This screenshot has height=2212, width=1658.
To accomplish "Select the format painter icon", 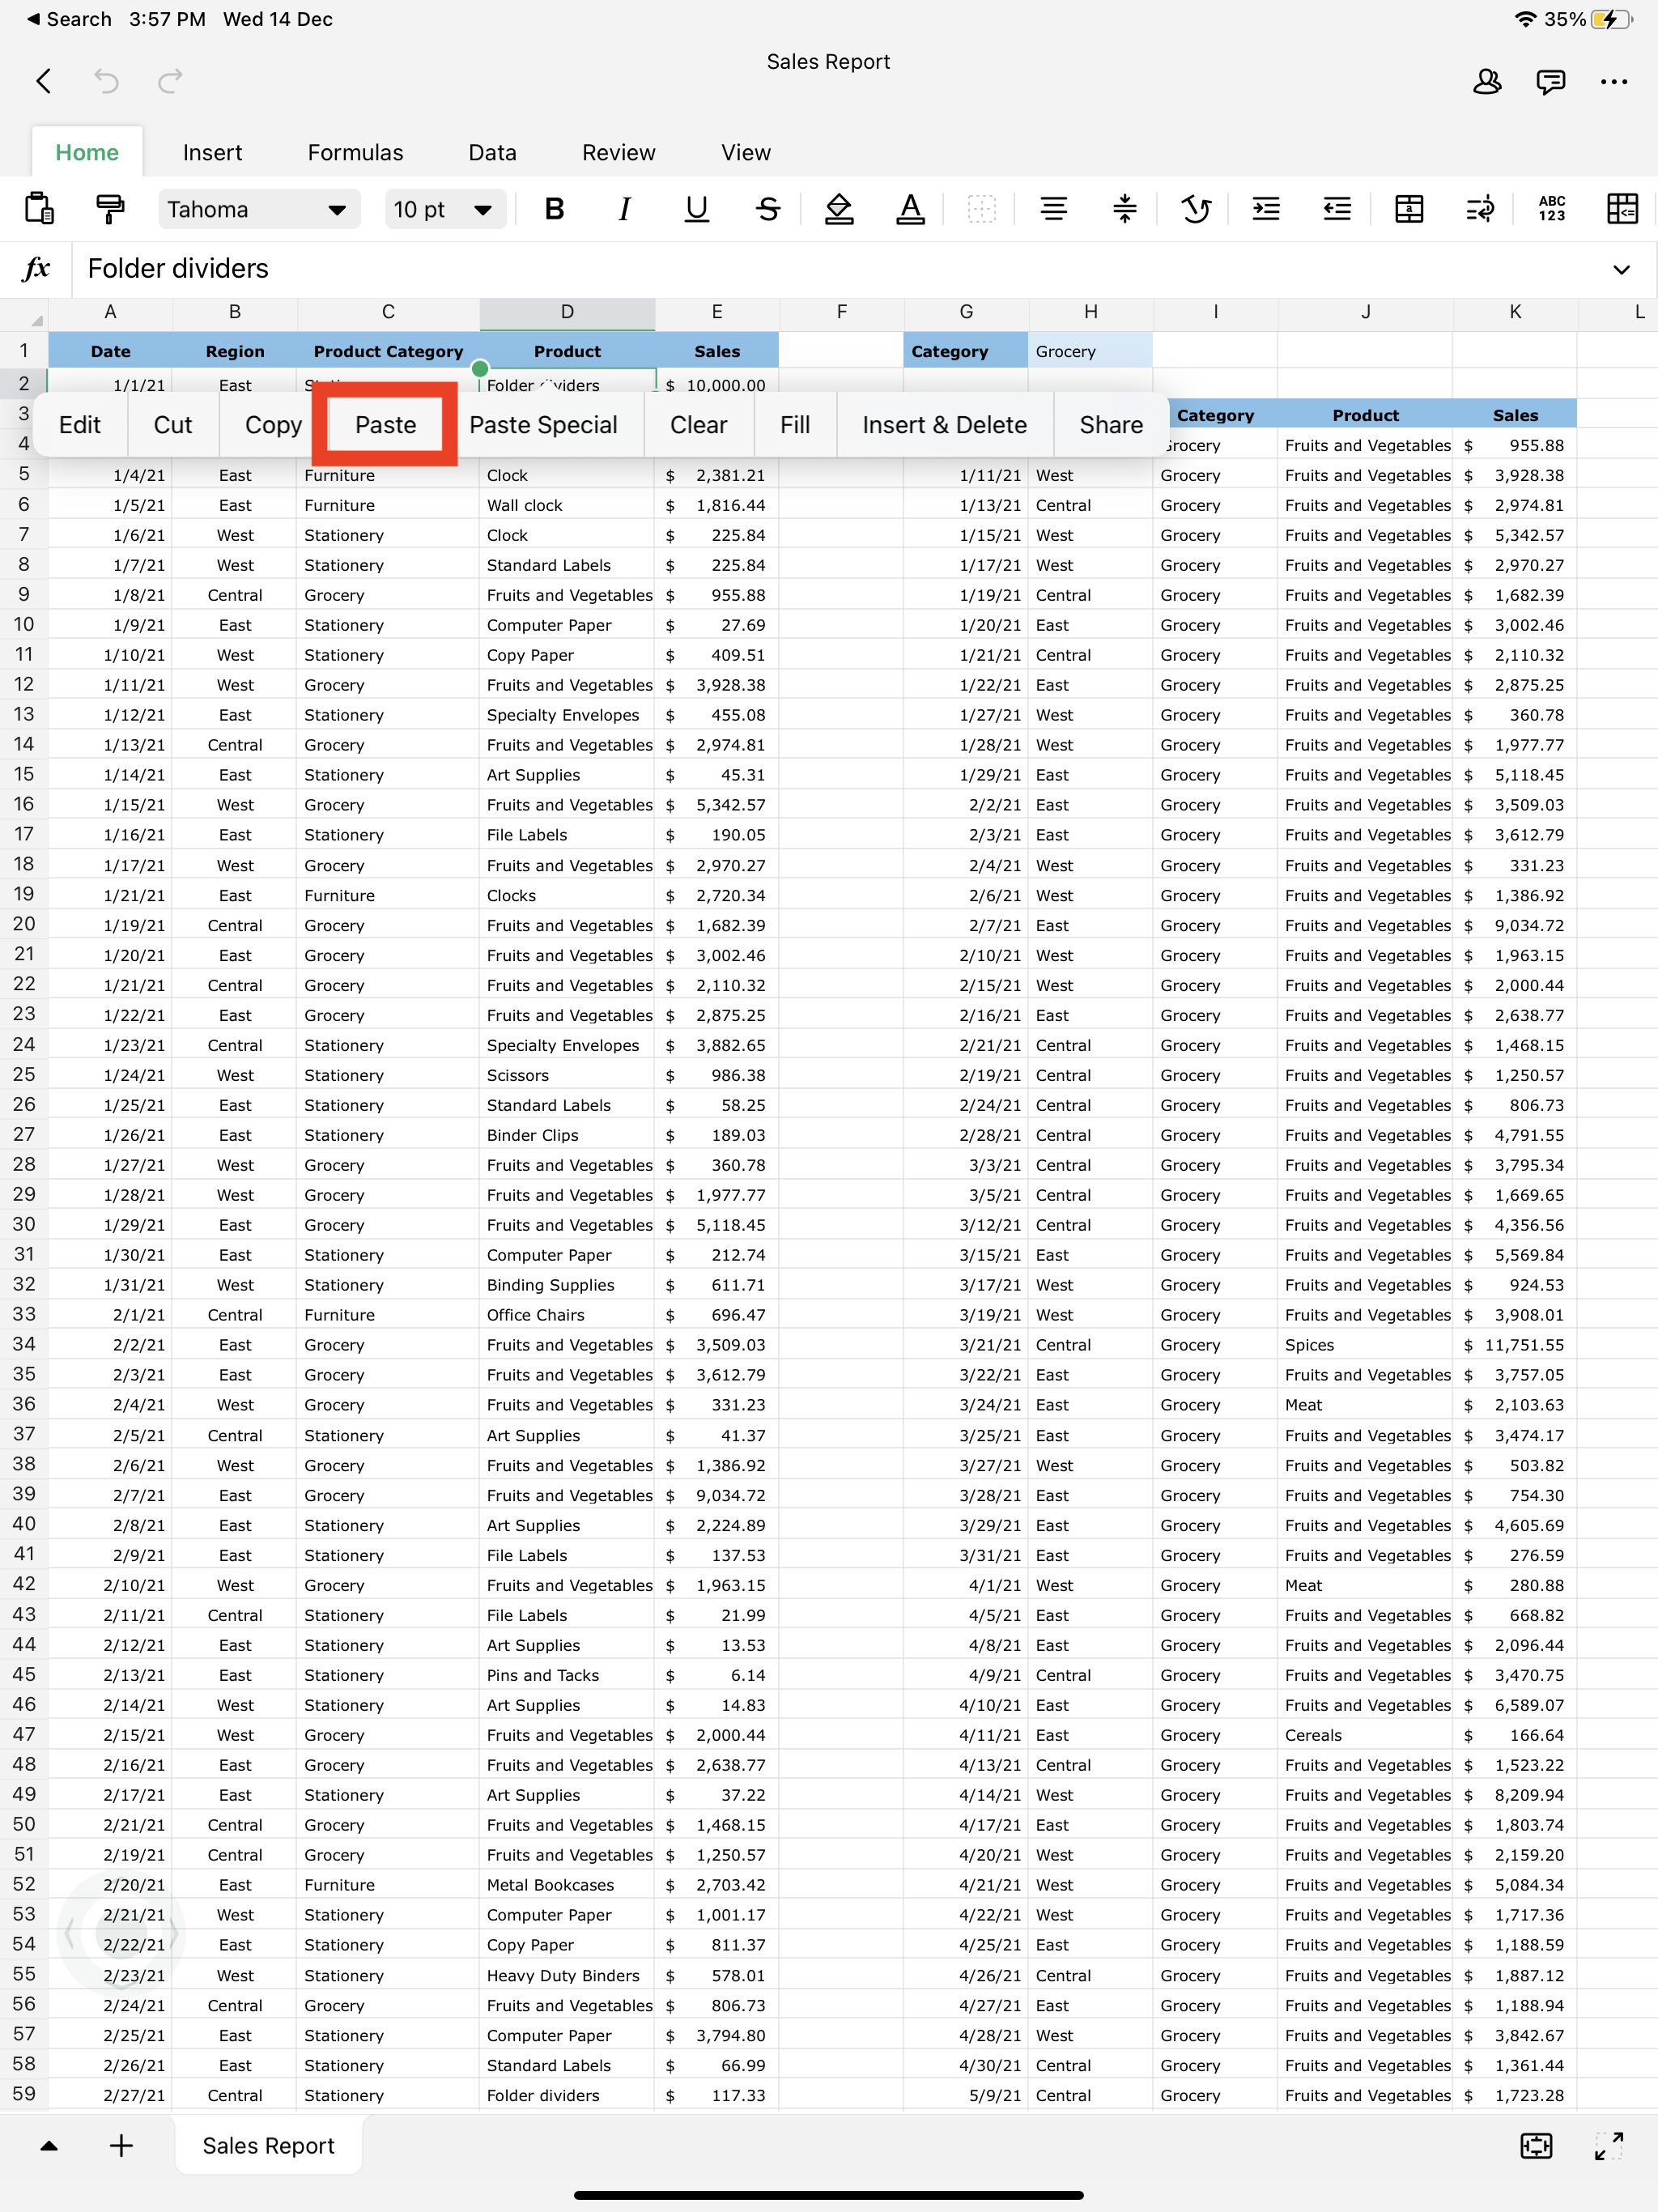I will coord(109,209).
